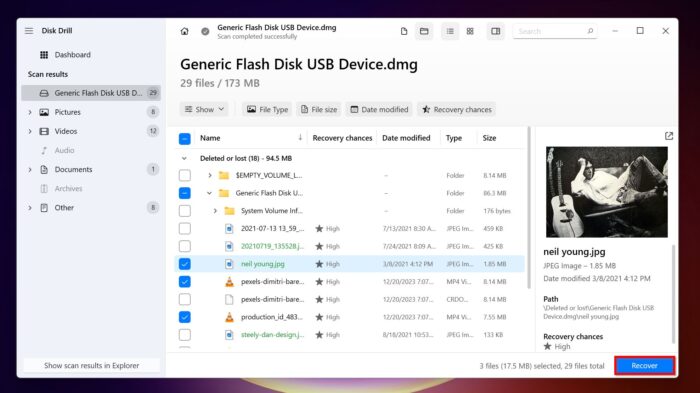Click the $EMPTY_VOLUME_L folder icon
Viewport: 700px width, 393px height.
(x=224, y=176)
